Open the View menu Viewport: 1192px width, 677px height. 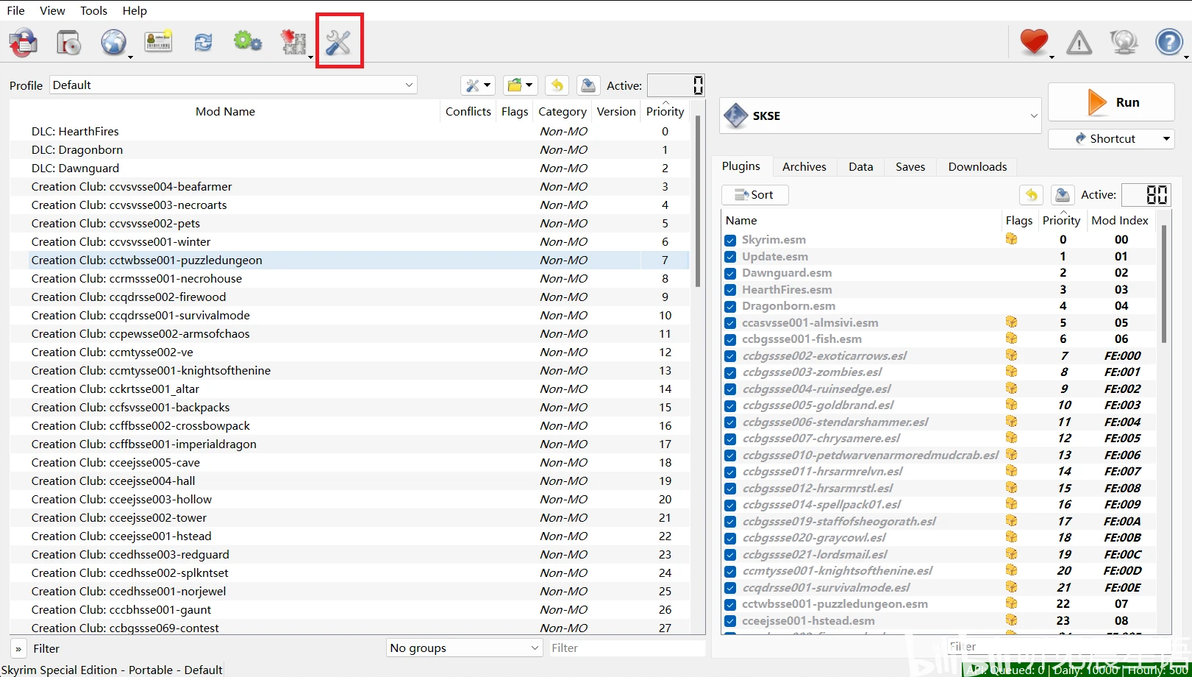click(x=52, y=11)
